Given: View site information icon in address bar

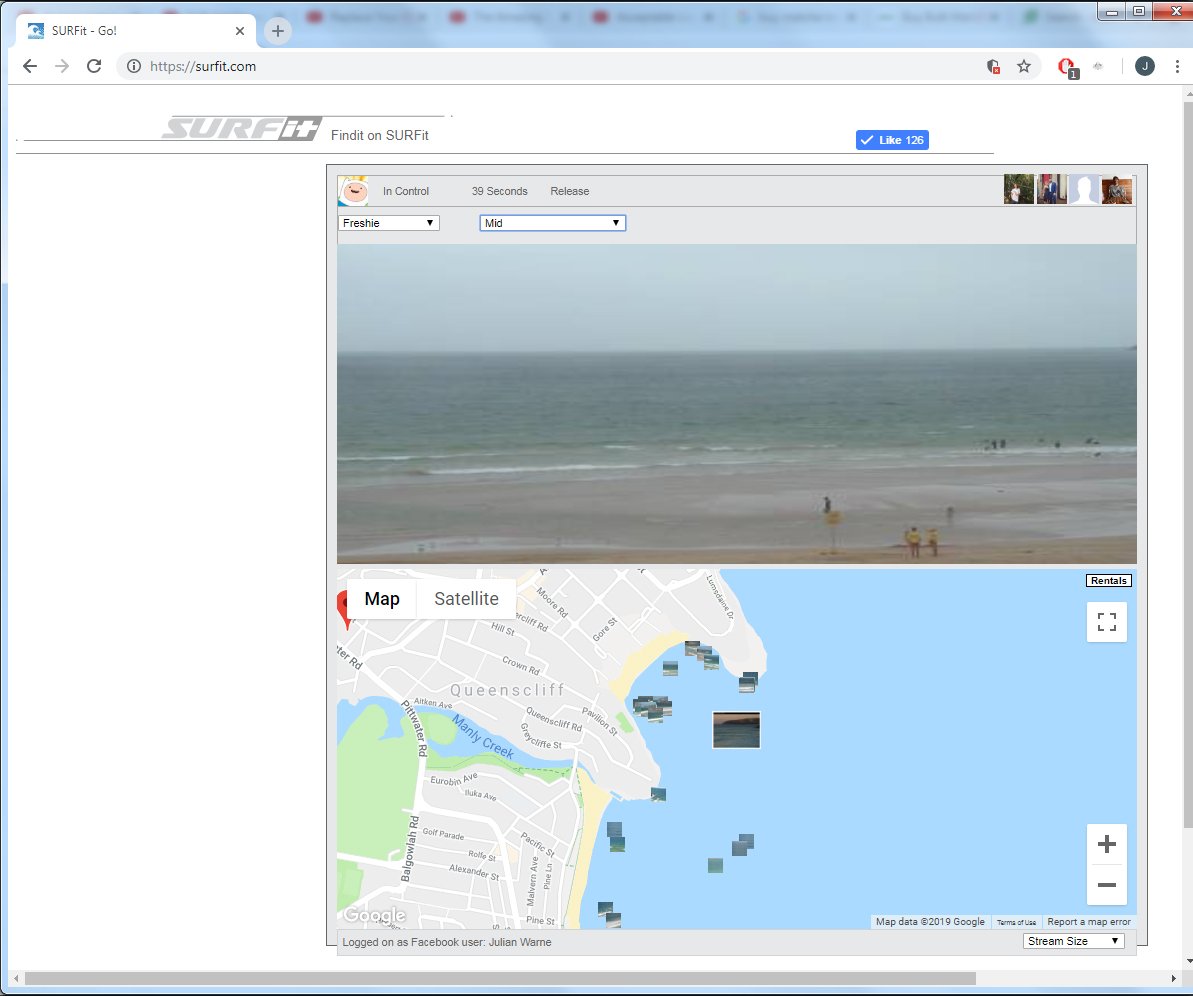Looking at the screenshot, I should tap(134, 66).
